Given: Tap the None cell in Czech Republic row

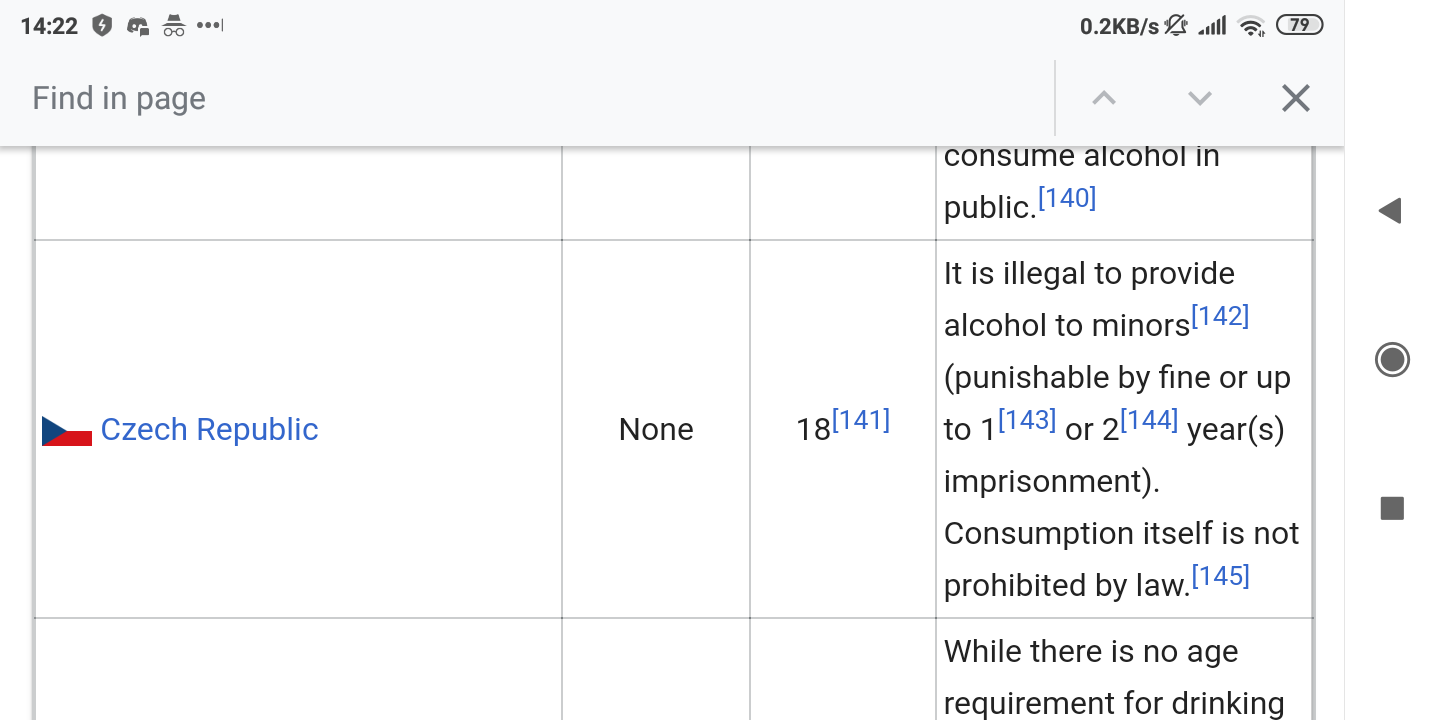Looking at the screenshot, I should pos(656,429).
